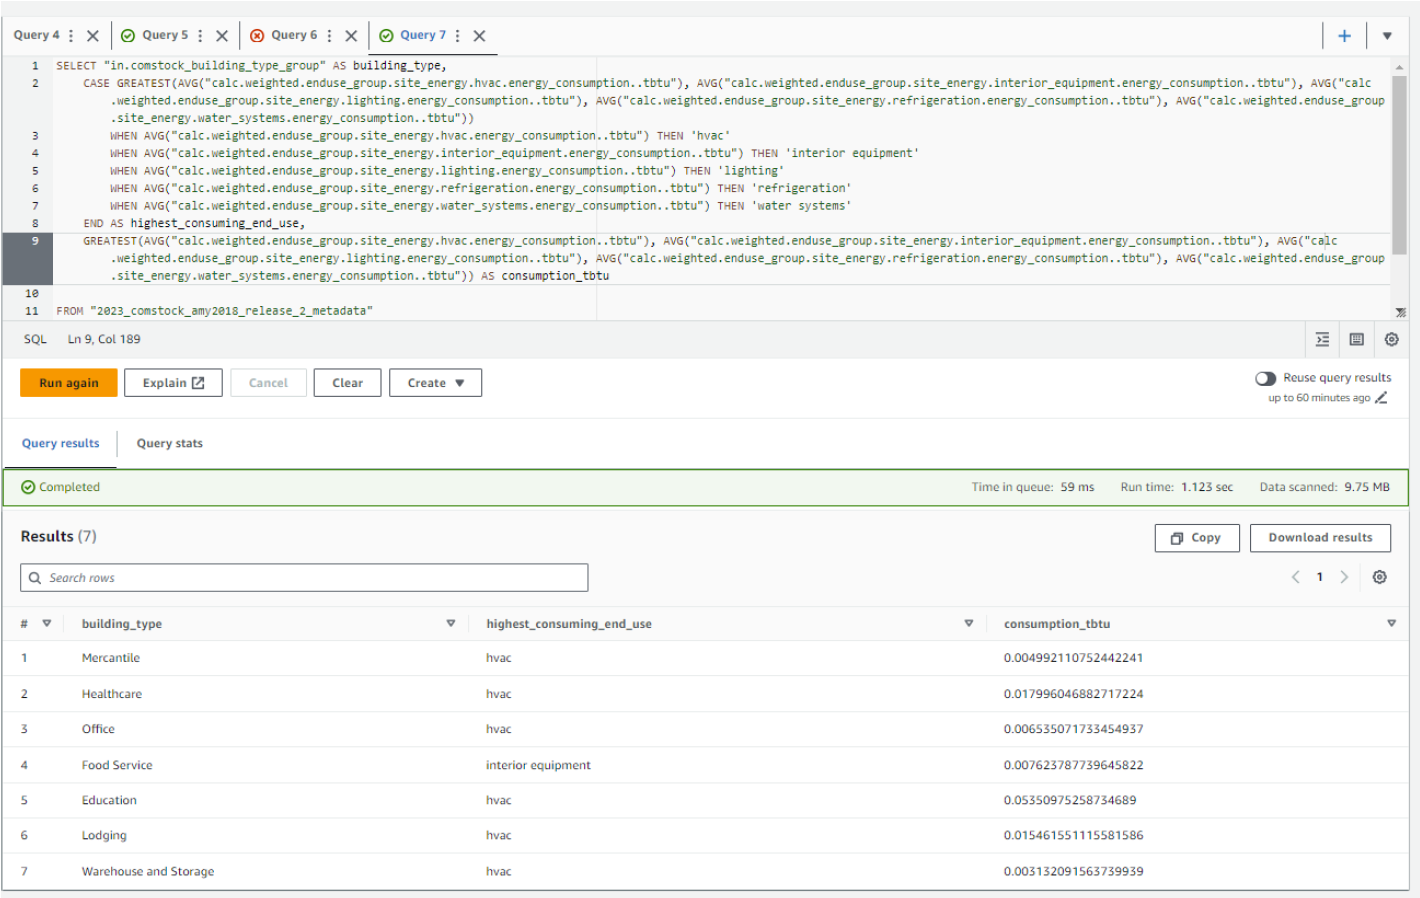Viewport: 1420px width, 898px height.
Task: Click the format query icon in status bar
Action: 1322,340
